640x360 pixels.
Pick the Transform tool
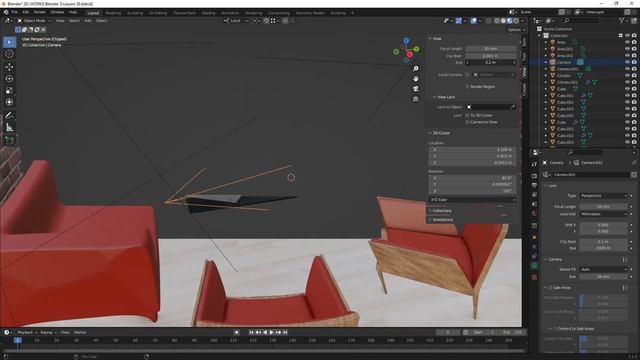tap(9, 102)
